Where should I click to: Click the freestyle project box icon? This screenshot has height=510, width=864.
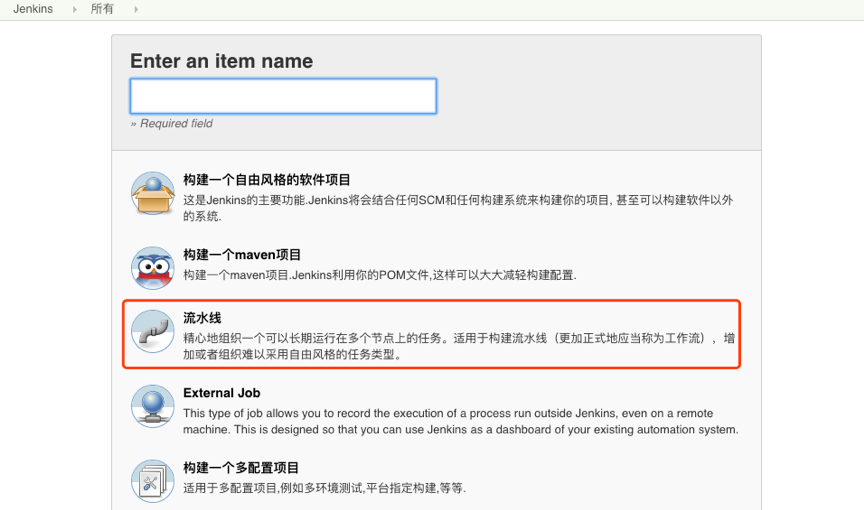[x=153, y=193]
